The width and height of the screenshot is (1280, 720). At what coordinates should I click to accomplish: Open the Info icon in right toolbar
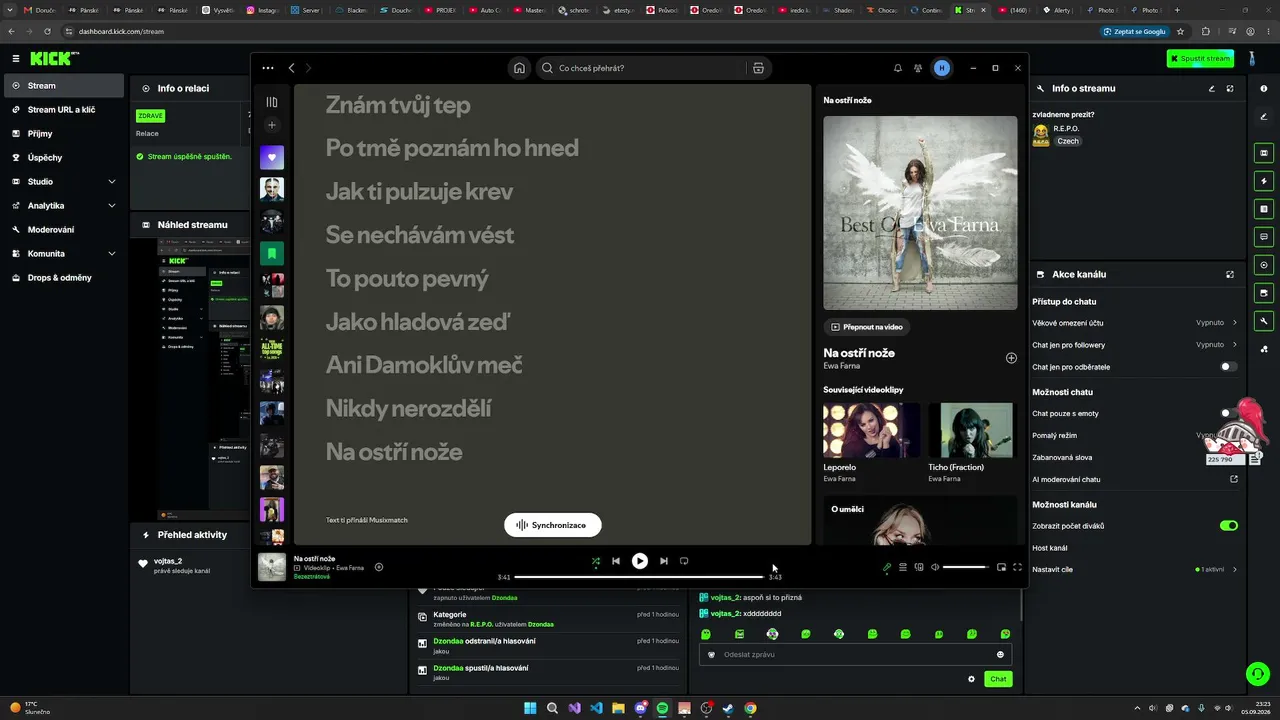(x=1264, y=88)
